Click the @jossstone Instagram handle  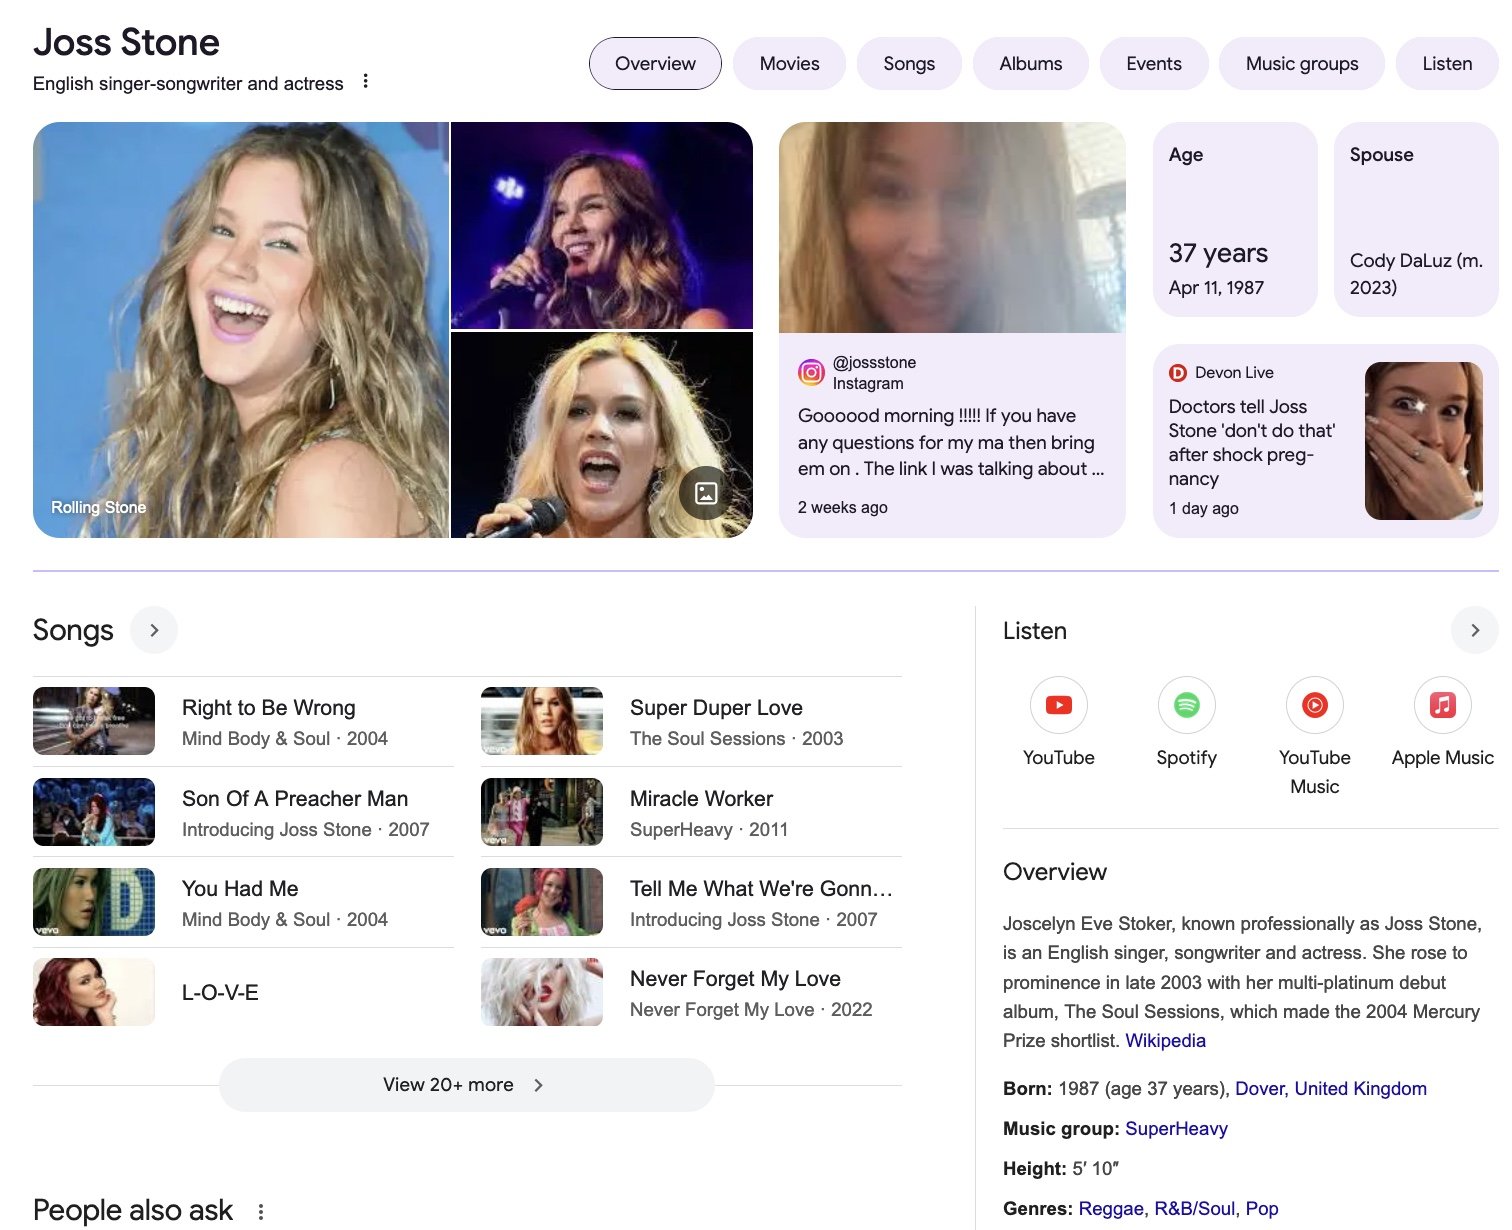coord(874,362)
